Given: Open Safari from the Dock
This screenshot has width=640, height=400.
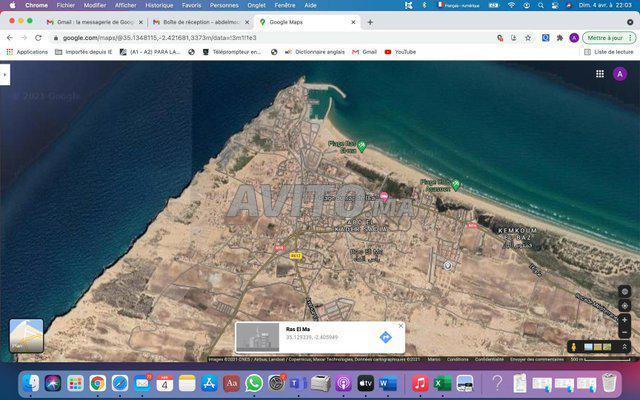Looking at the screenshot, I should [x=120, y=383].
